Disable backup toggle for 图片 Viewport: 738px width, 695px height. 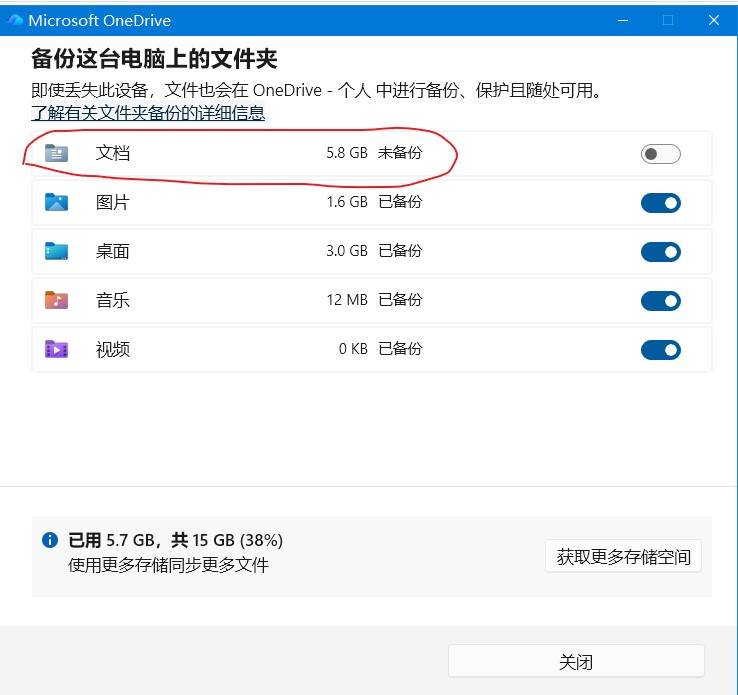point(660,203)
